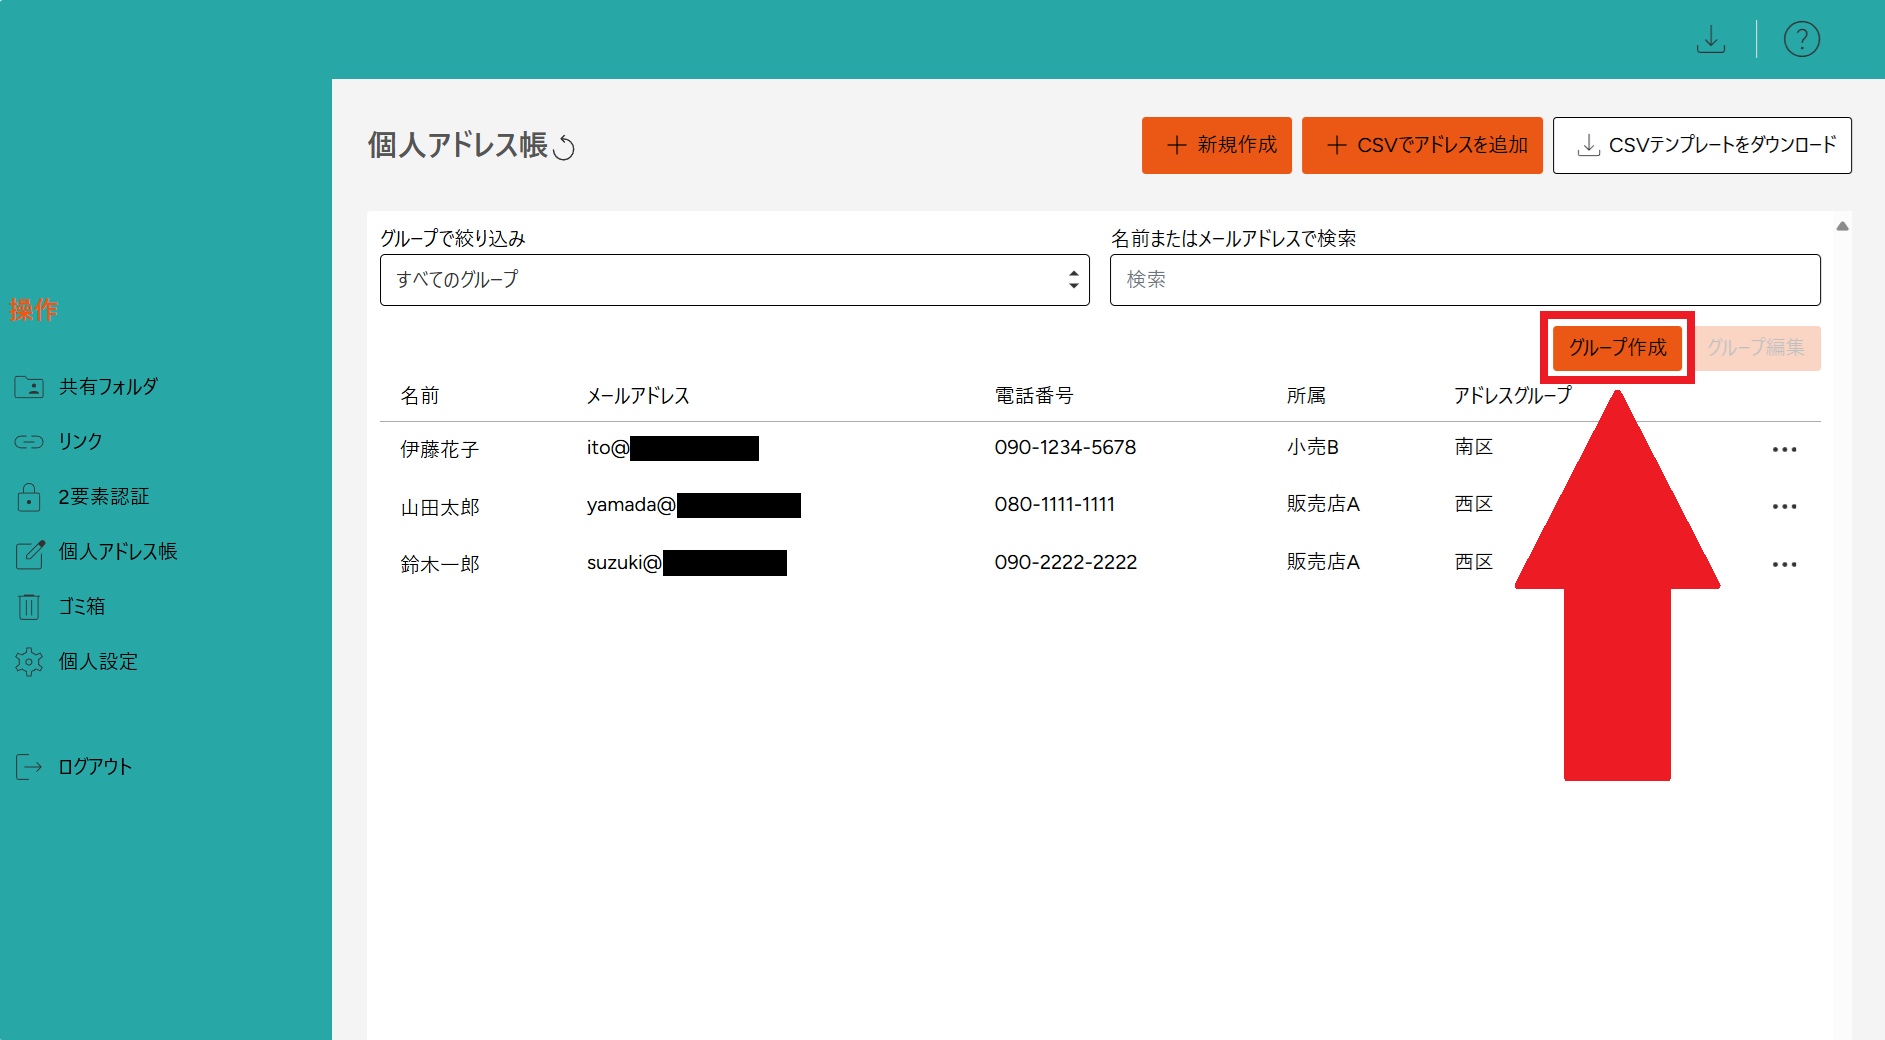Click the 2要素認証 lock icon
Image resolution: width=1885 pixels, height=1040 pixels.
[29, 496]
